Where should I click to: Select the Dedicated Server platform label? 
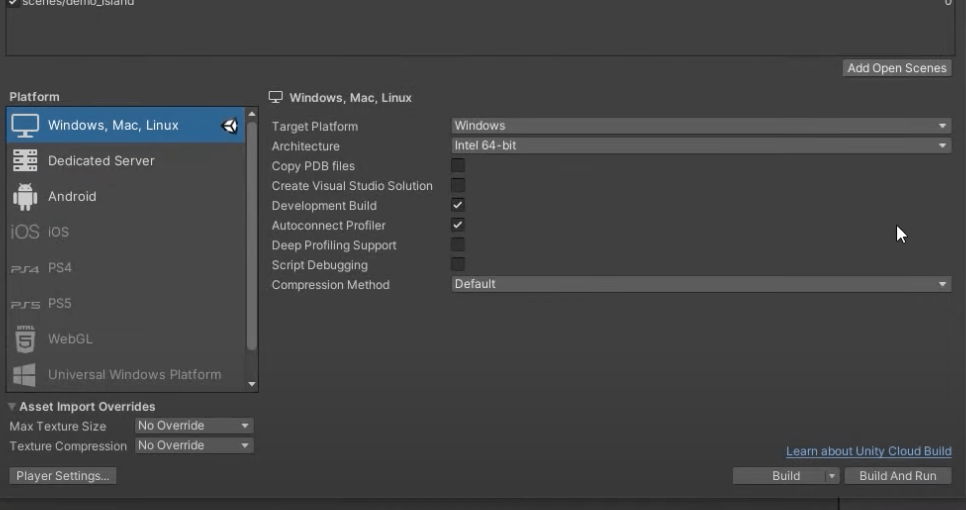tap(101, 161)
